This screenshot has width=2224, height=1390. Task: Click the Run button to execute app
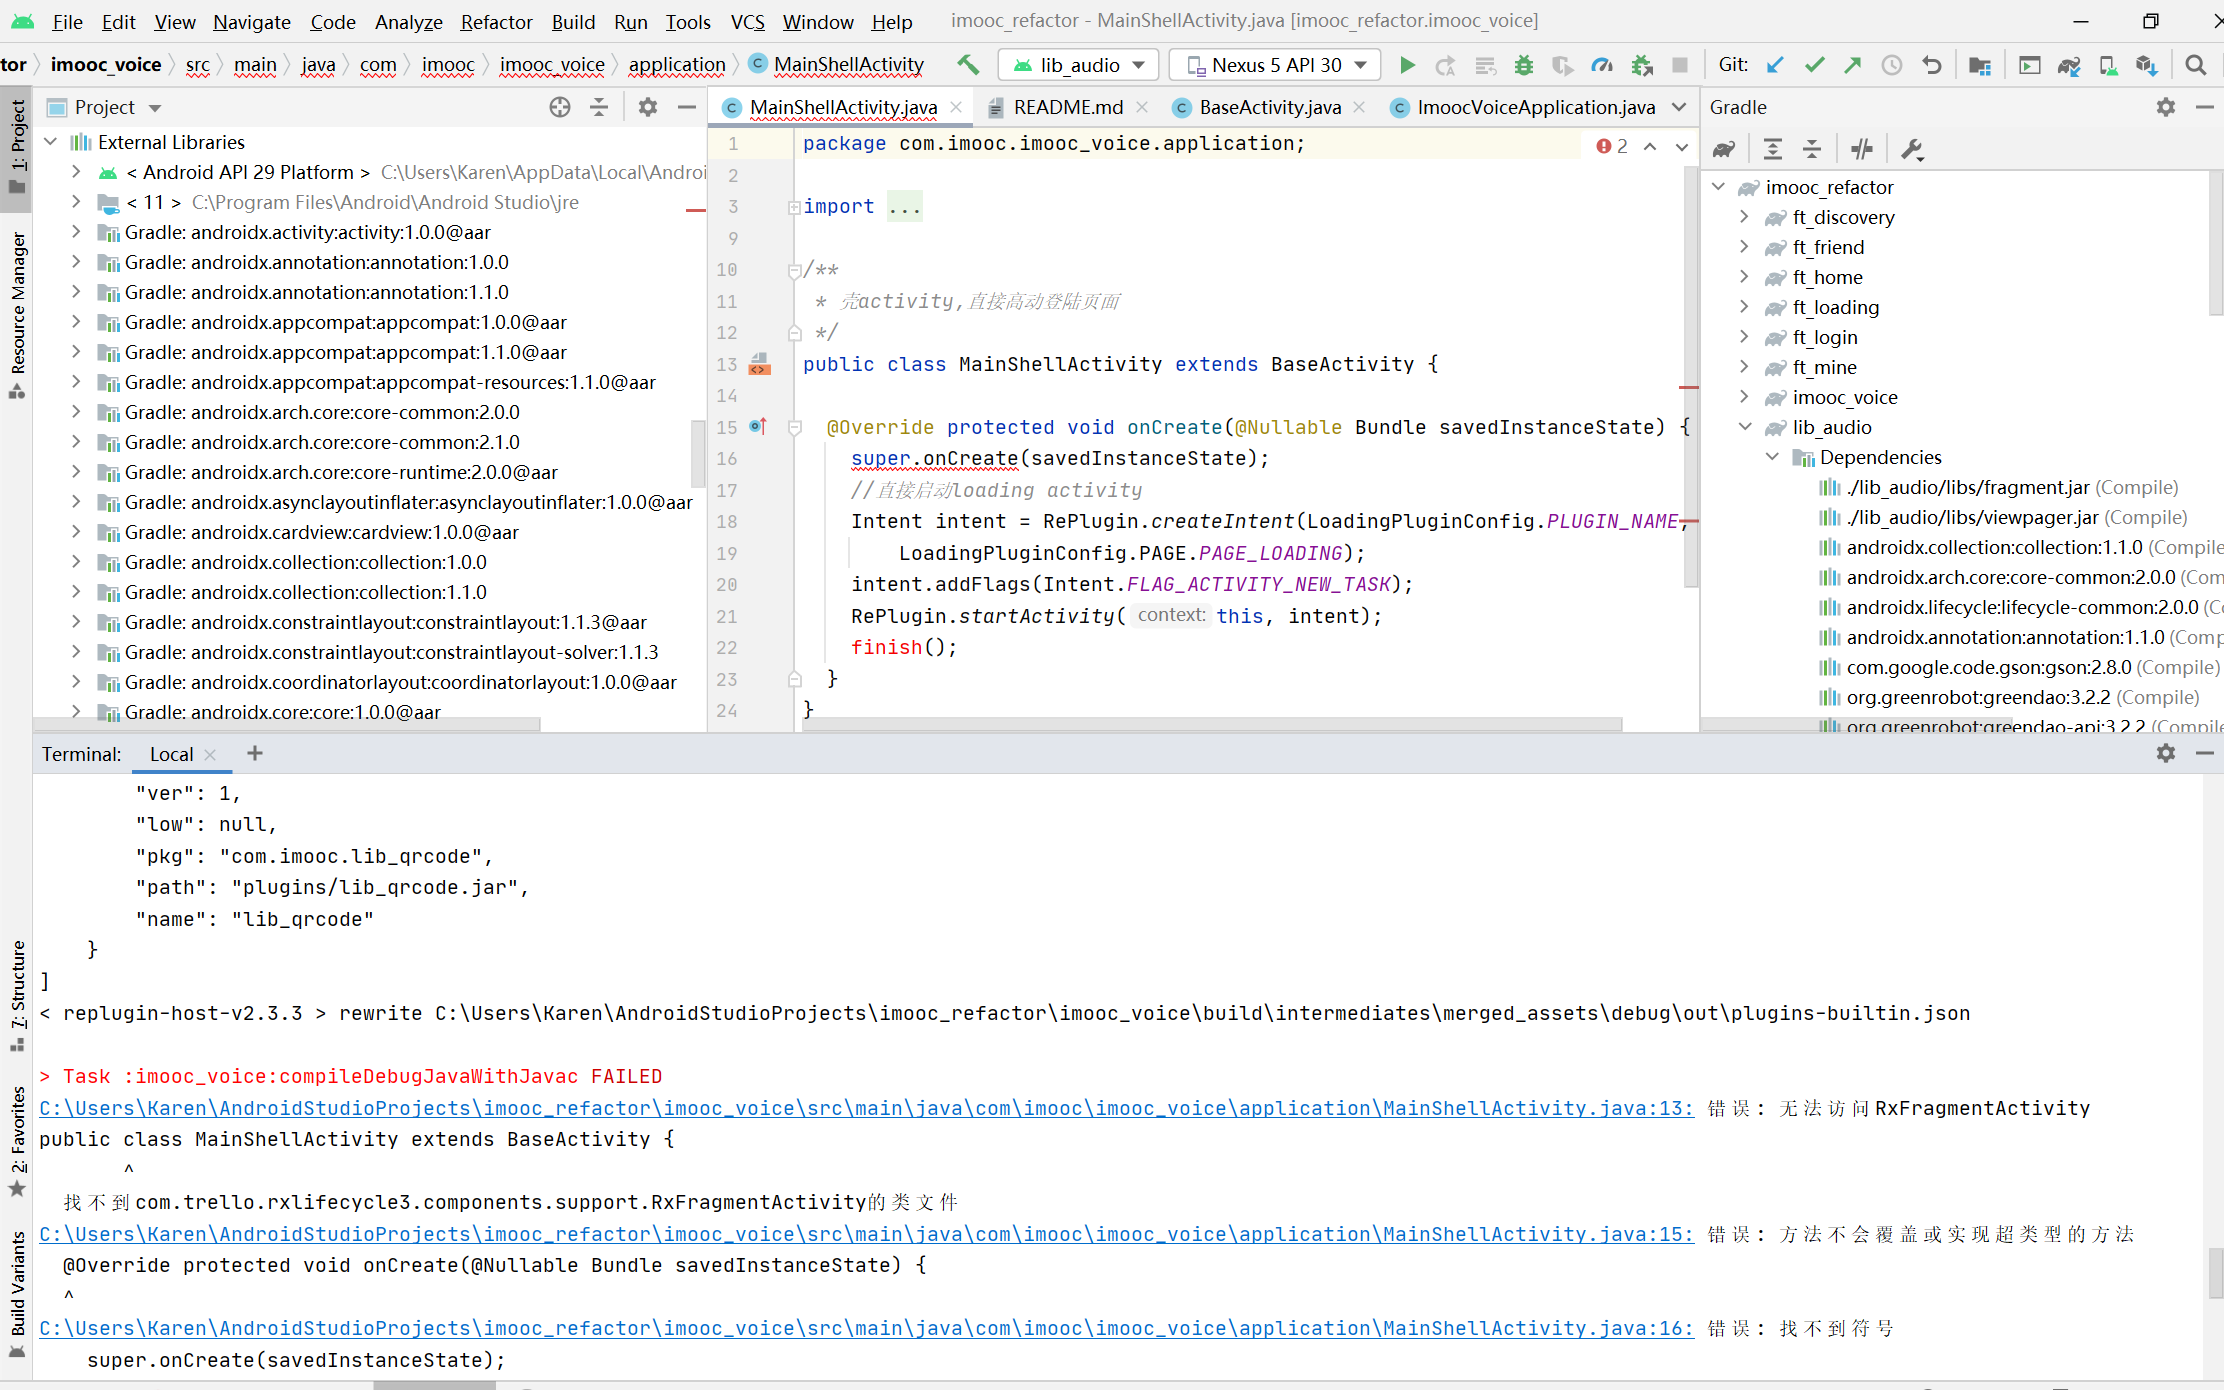(x=1407, y=64)
